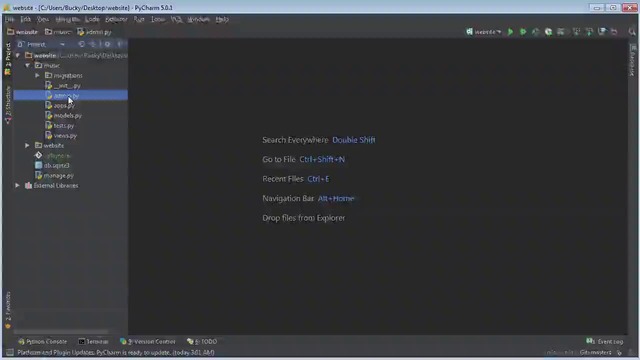Open the Run menu
Viewport: 640px width, 360px height.
pyautogui.click(x=139, y=19)
